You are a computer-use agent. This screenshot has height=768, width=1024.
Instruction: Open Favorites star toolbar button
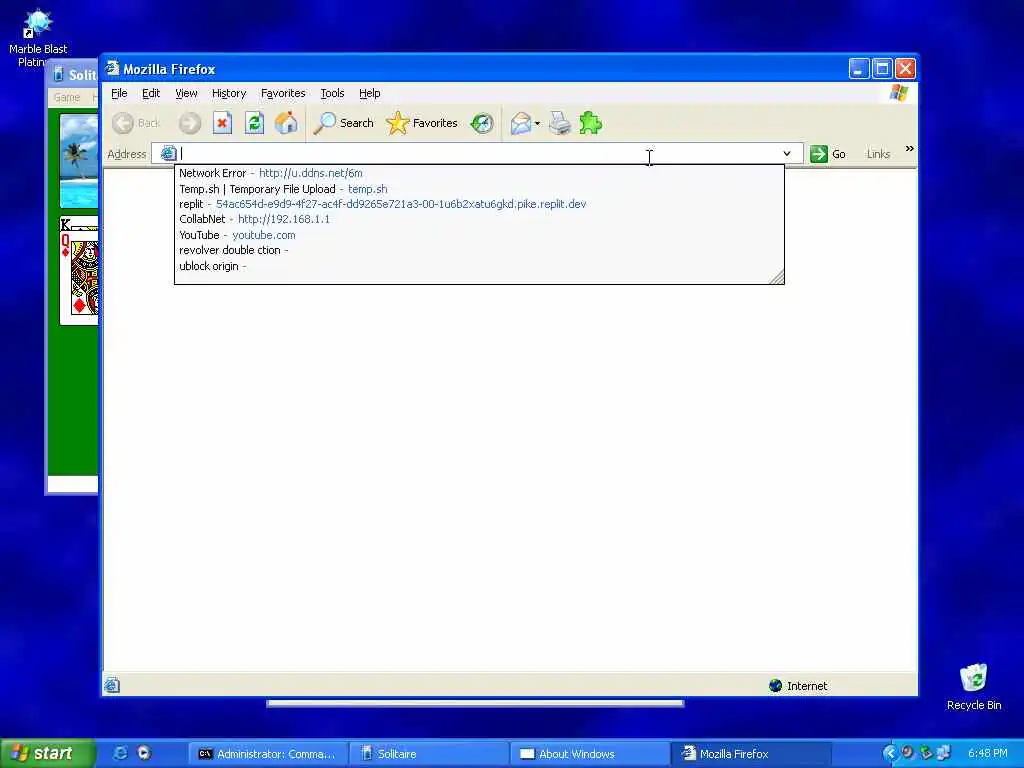point(421,123)
